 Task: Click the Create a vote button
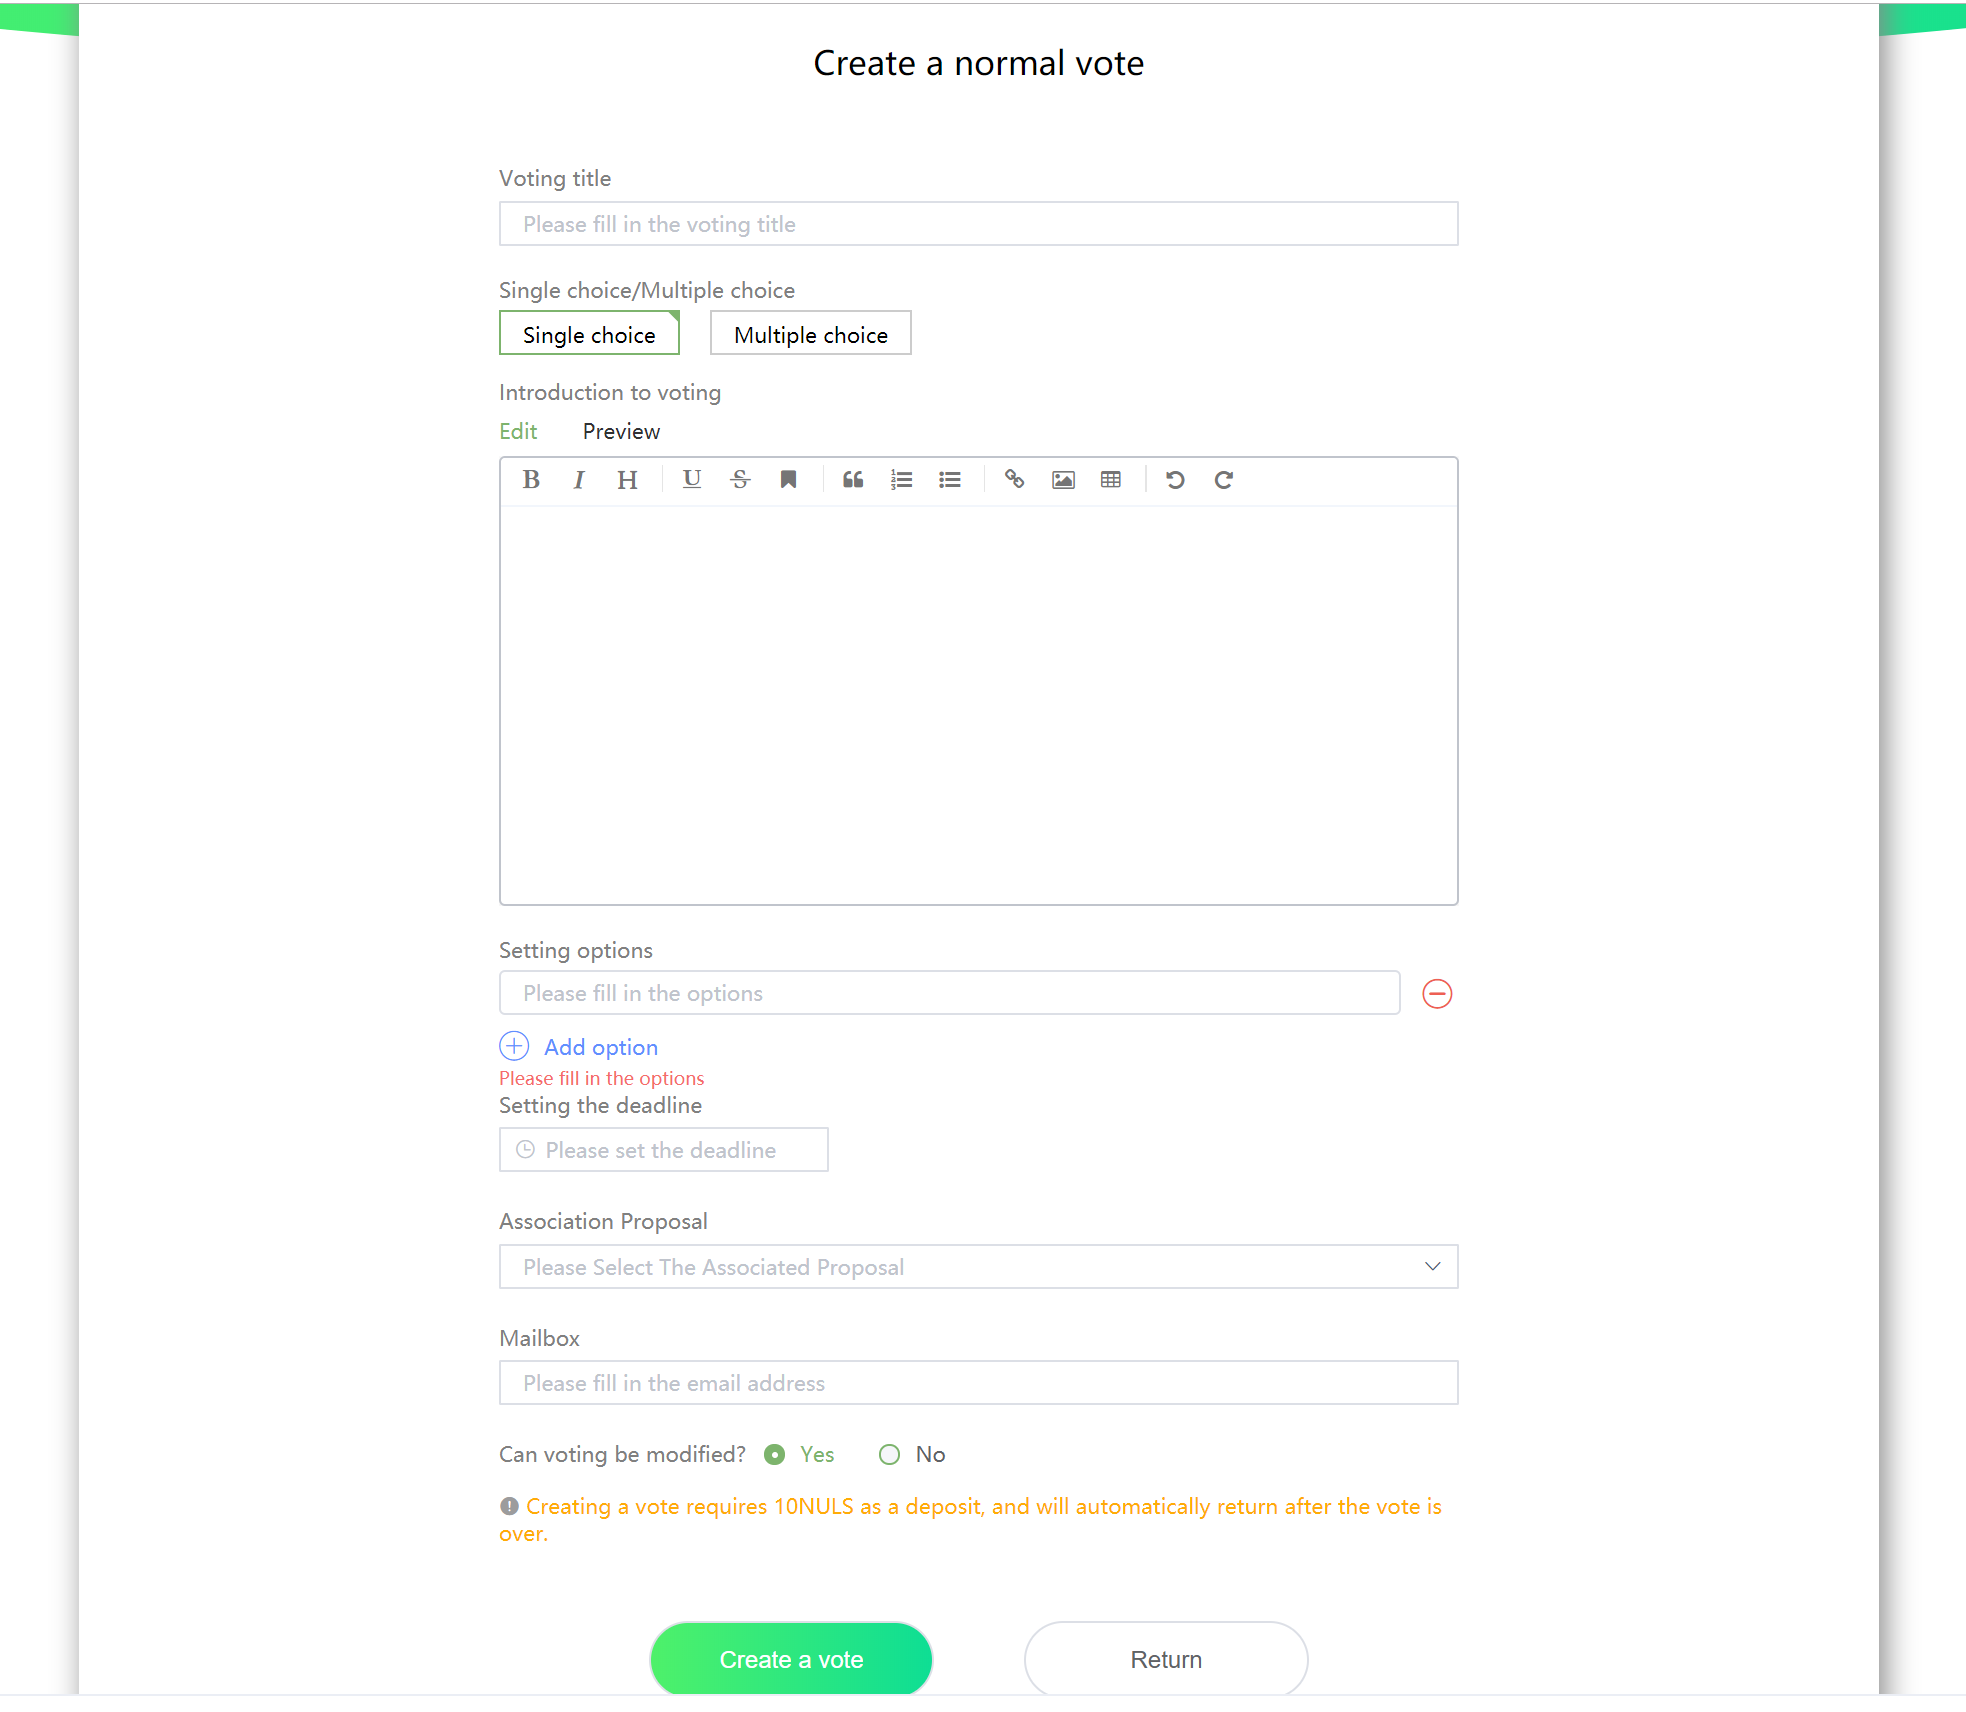pos(791,1659)
